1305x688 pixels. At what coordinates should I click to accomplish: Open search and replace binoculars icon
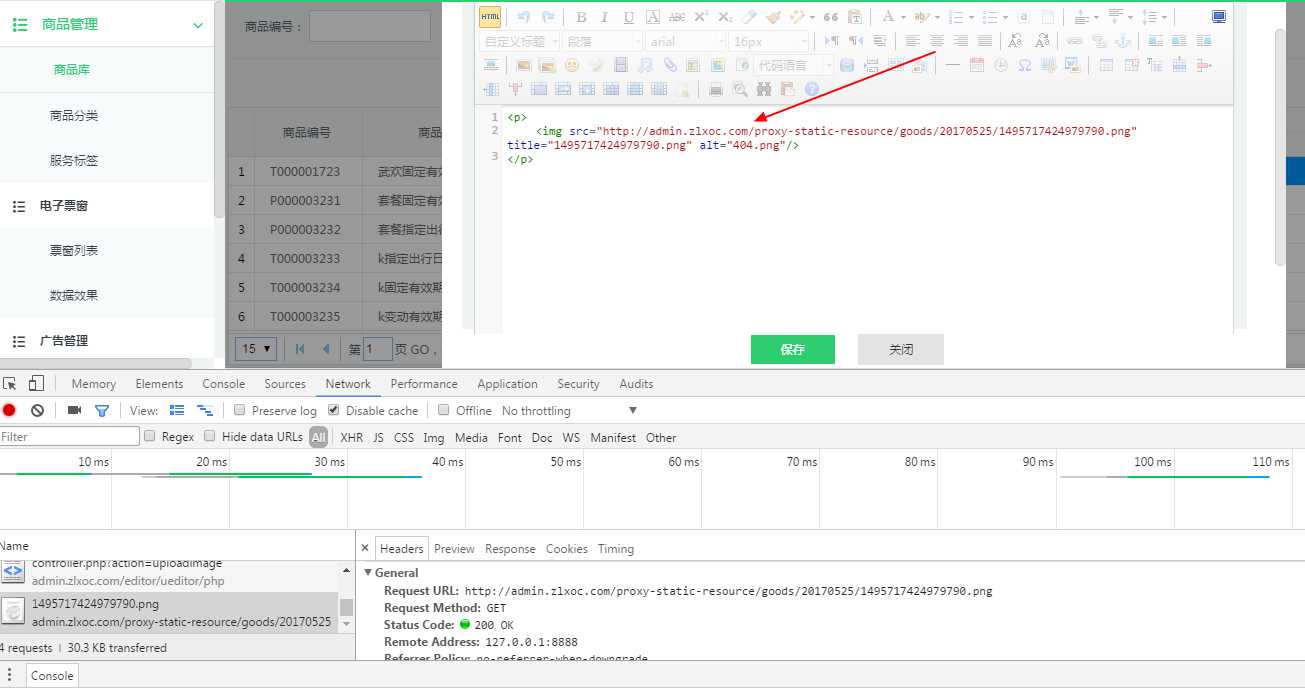tap(764, 89)
